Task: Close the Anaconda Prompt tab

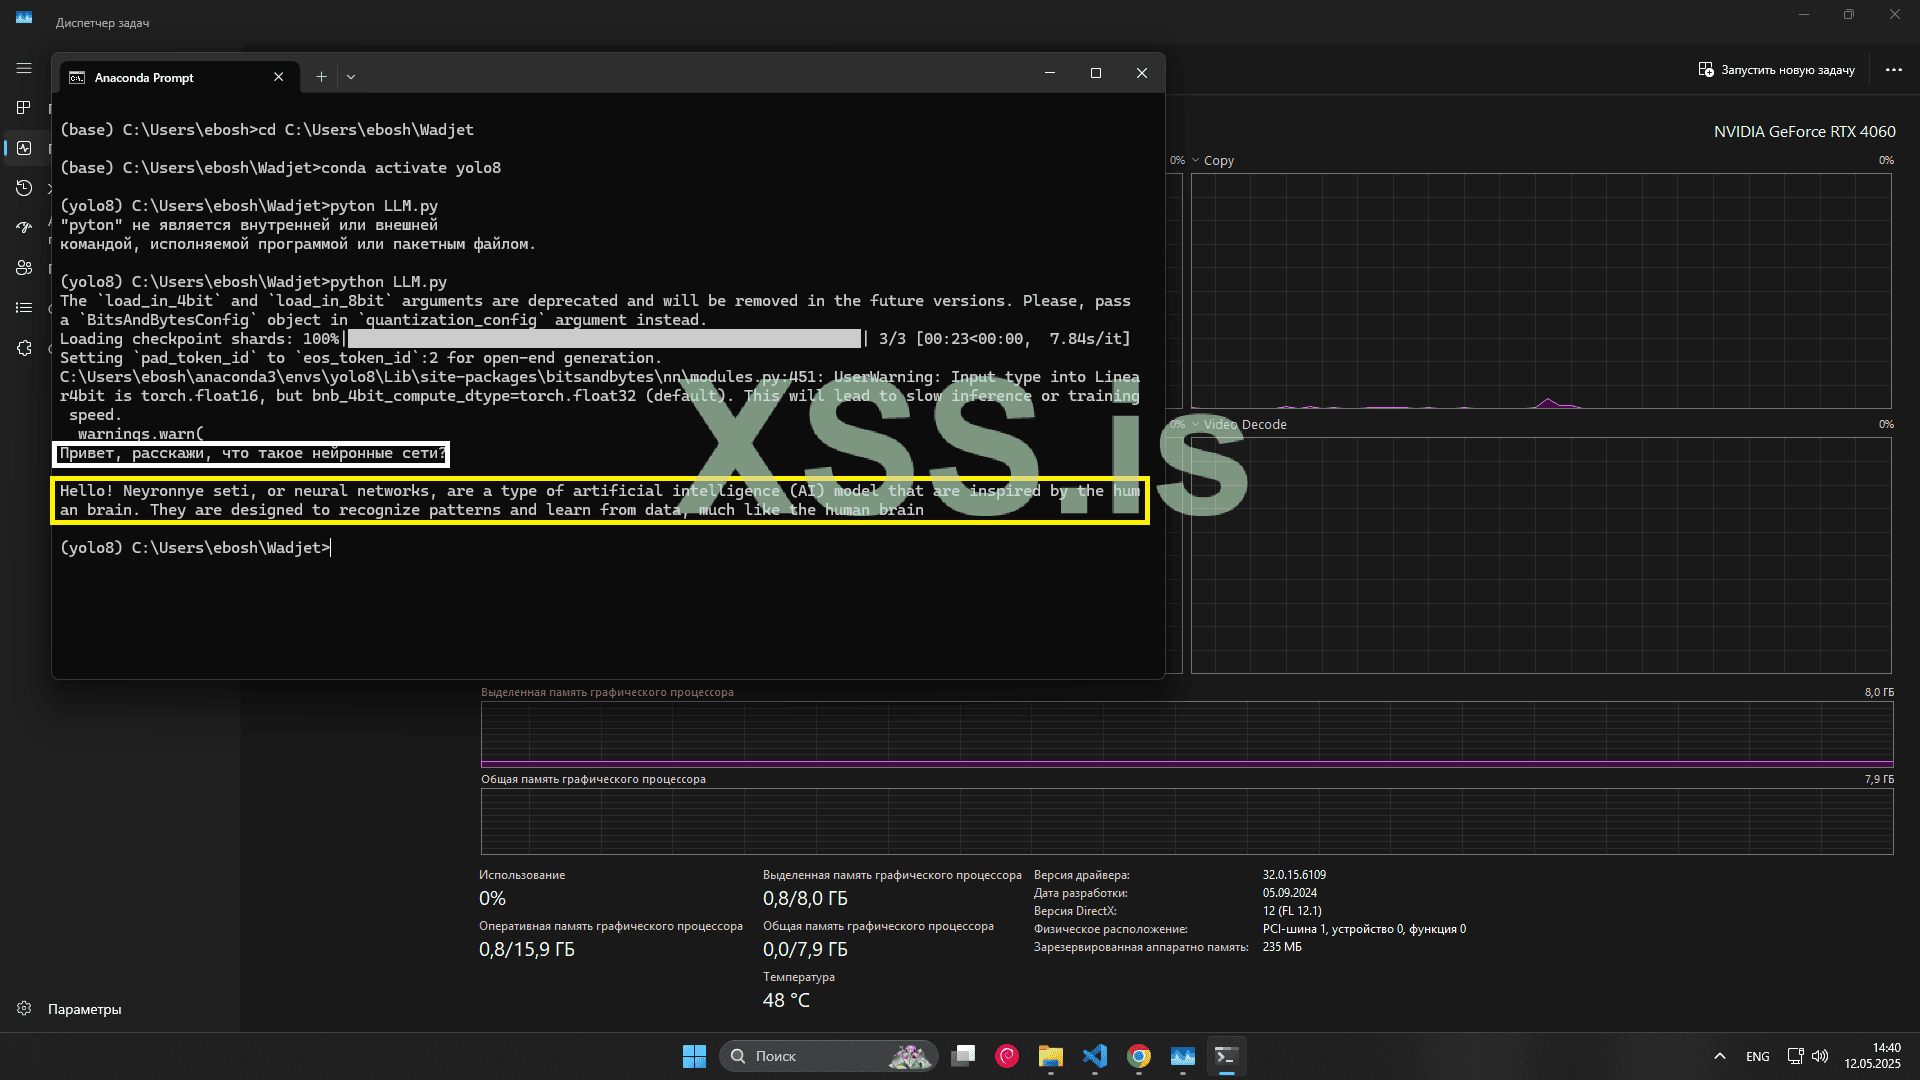Action: pyautogui.click(x=278, y=77)
